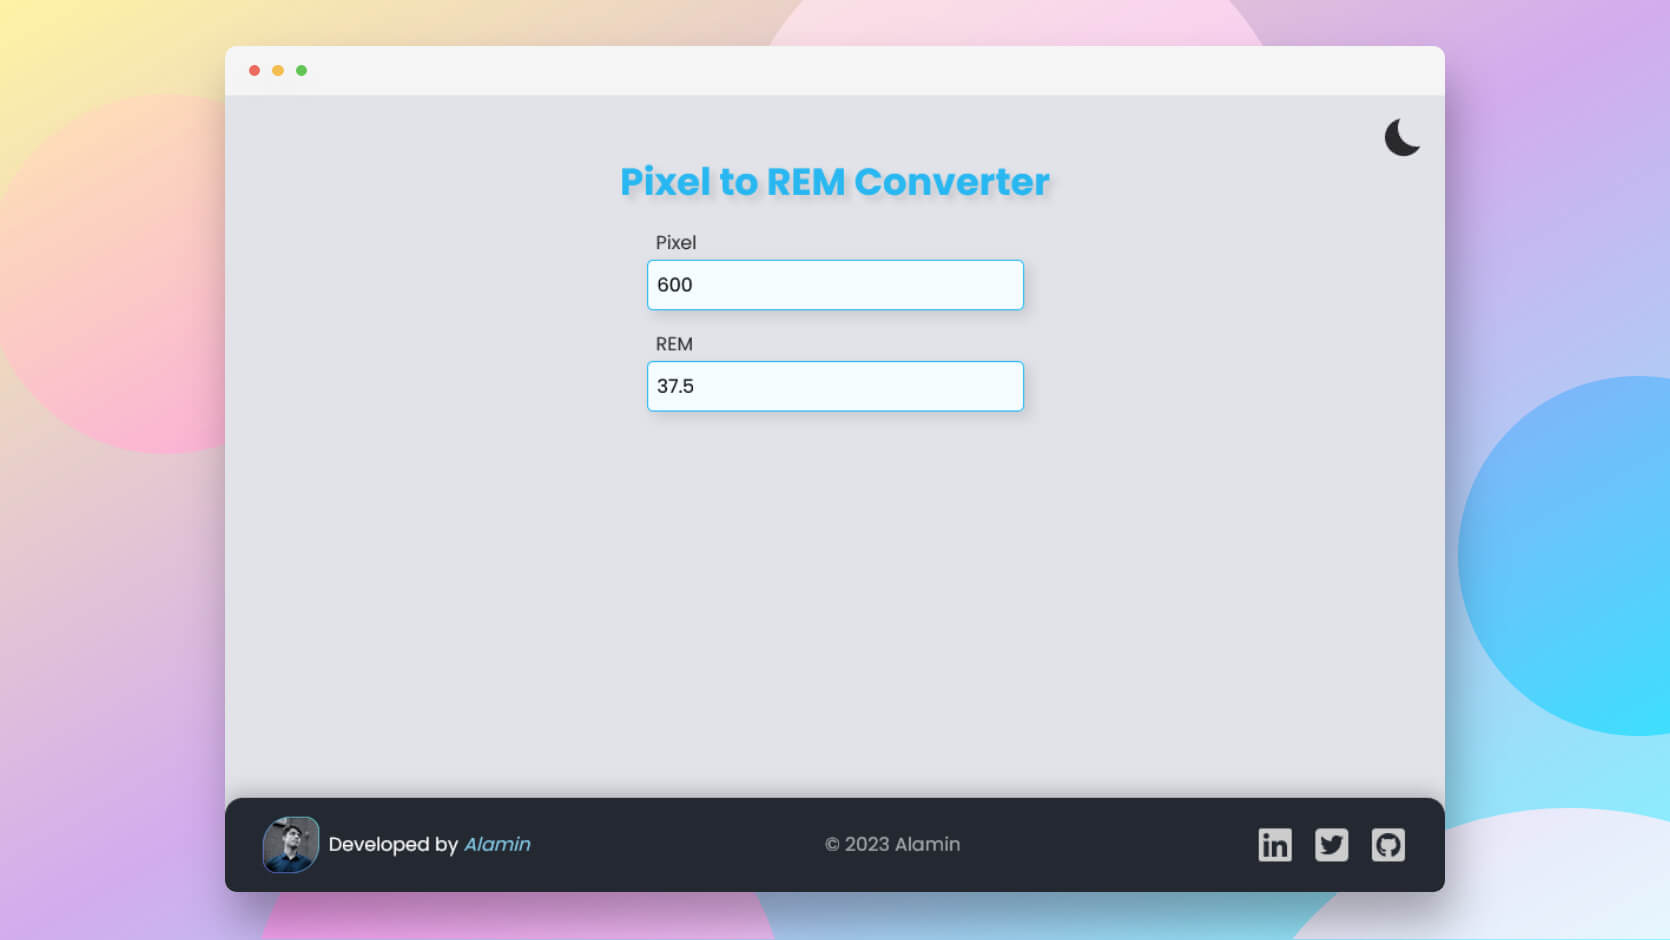1670x940 pixels.
Task: Click the crescent moon theme switcher
Action: pyautogui.click(x=1402, y=138)
